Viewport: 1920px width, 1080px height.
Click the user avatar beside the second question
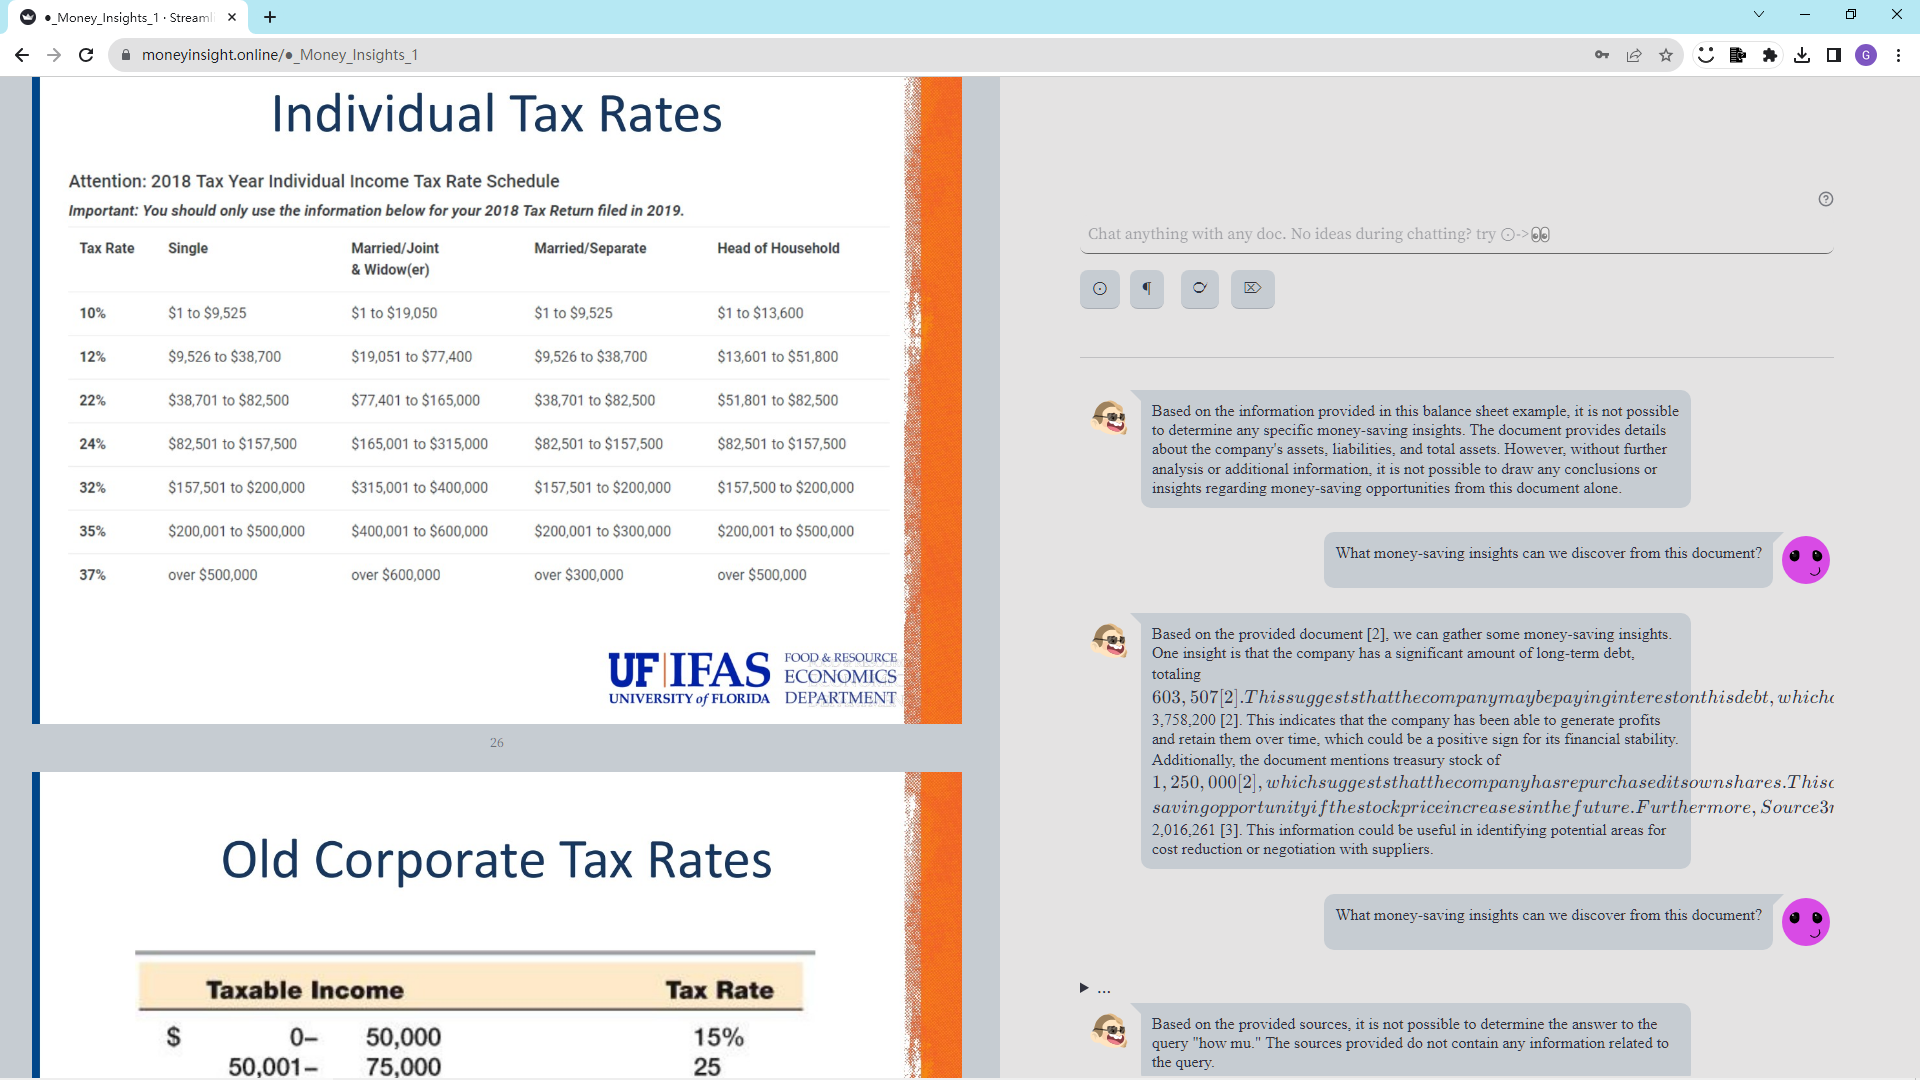pyautogui.click(x=1806, y=922)
